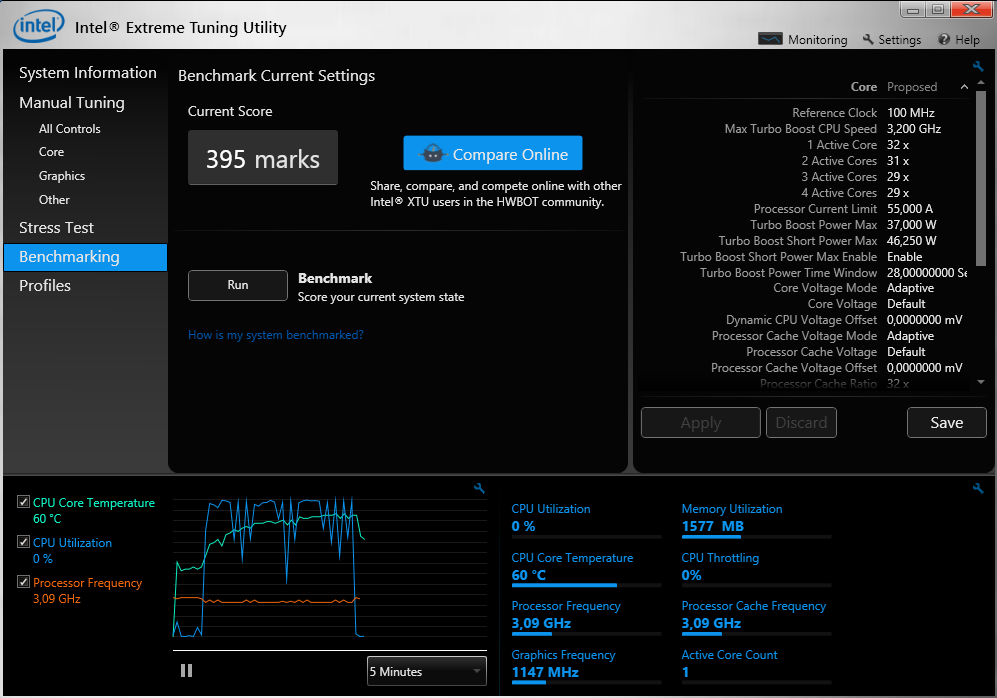Screen dimensions: 997x698
Task: Click the proposed settings vertical scrollbar
Action: (x=981, y=178)
